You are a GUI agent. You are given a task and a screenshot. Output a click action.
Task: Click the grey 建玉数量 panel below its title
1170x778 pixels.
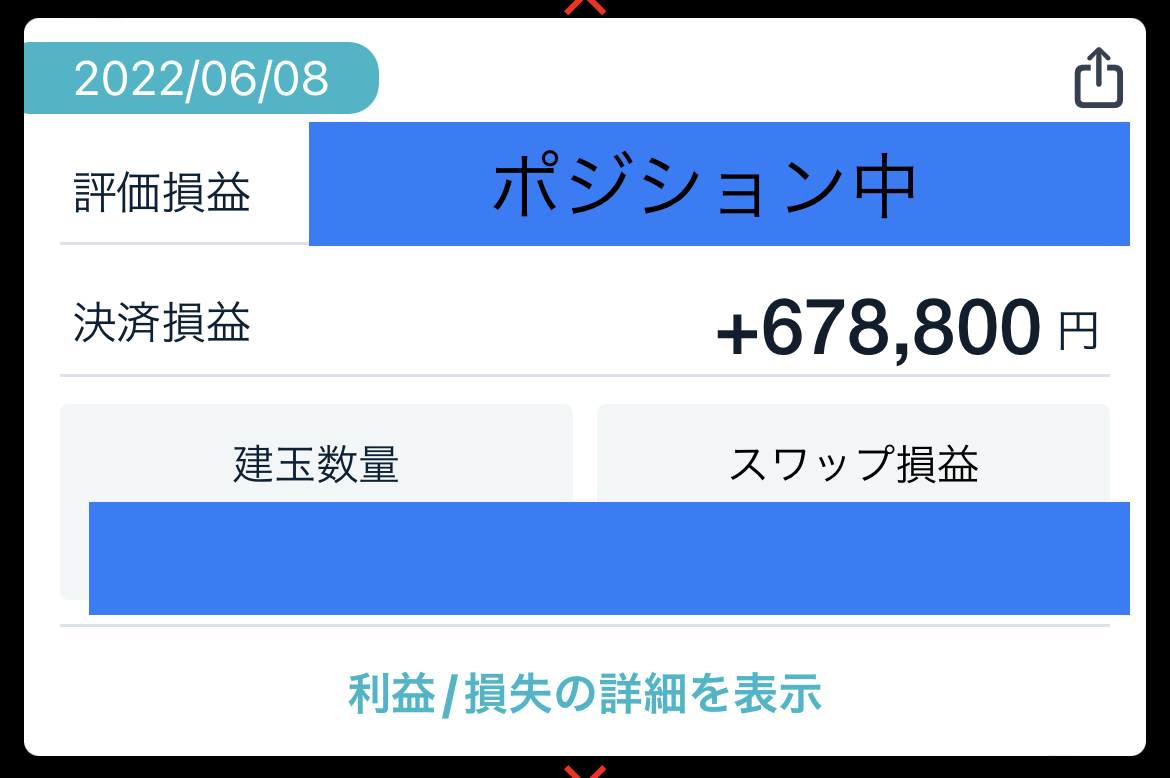[x=74, y=550]
